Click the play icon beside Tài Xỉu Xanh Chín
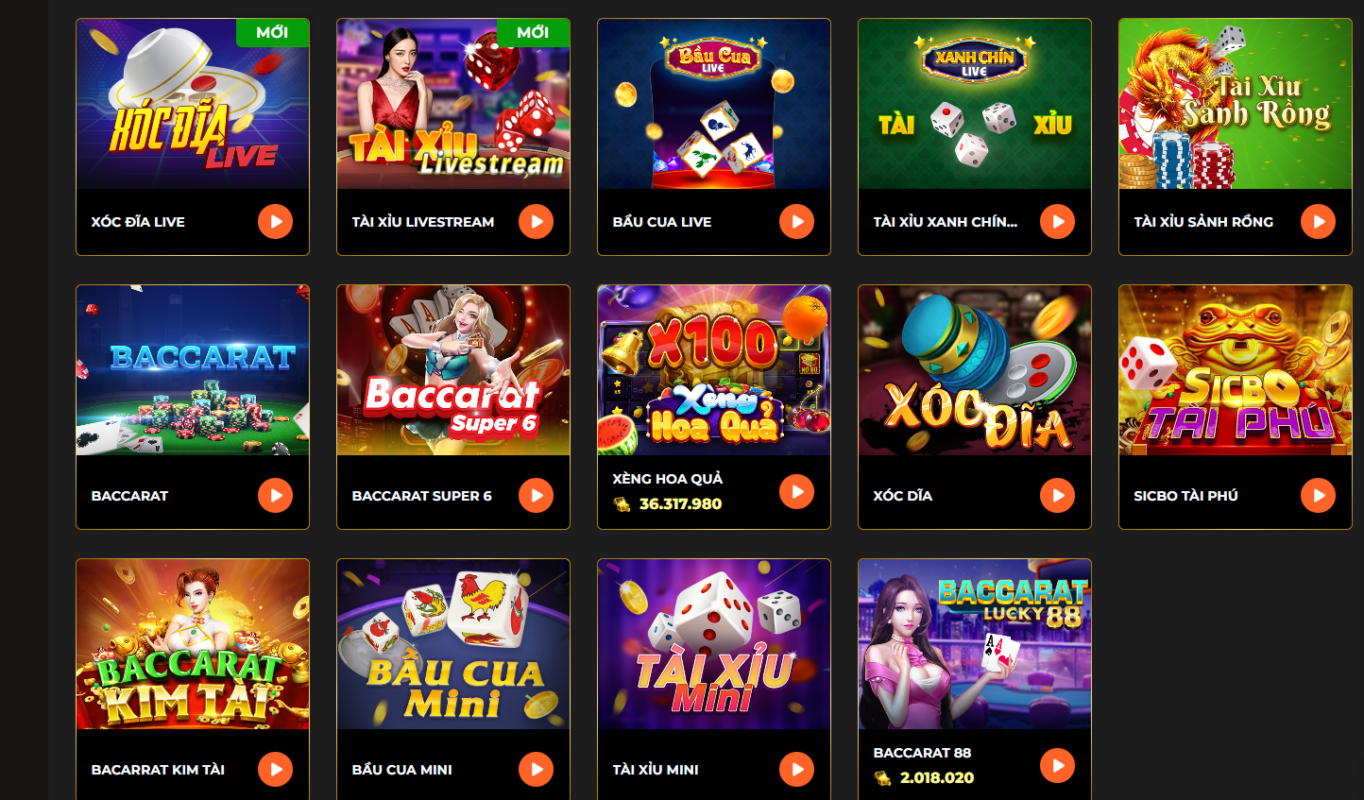The width and height of the screenshot is (1364, 800). pos(1057,221)
